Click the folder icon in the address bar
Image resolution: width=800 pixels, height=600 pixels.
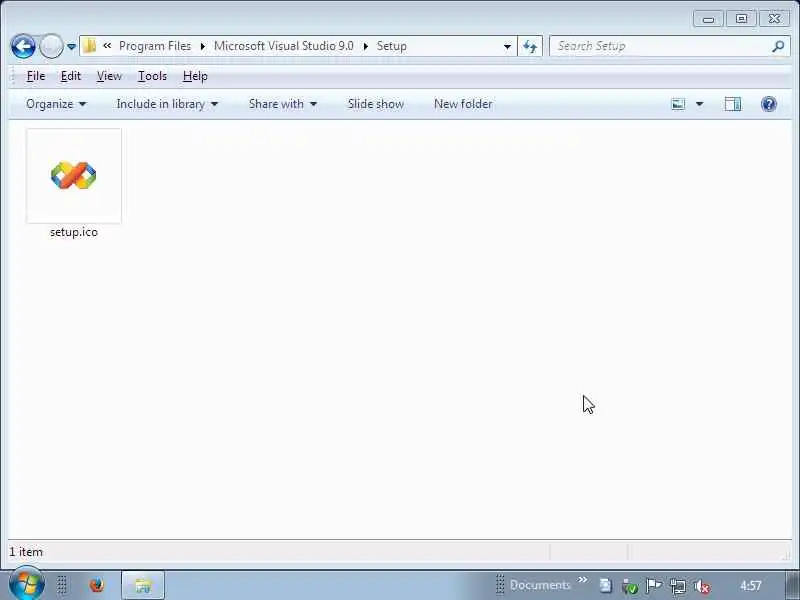[89, 46]
